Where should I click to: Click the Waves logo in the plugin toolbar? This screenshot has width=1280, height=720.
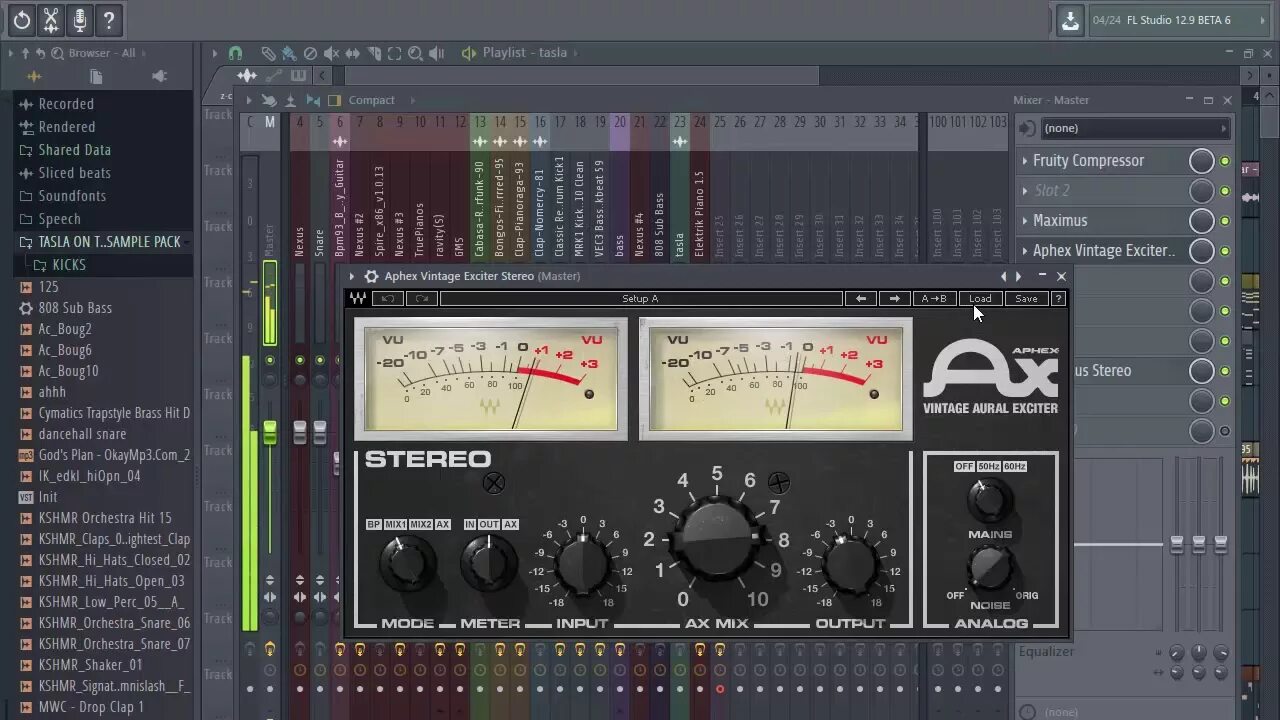(358, 298)
